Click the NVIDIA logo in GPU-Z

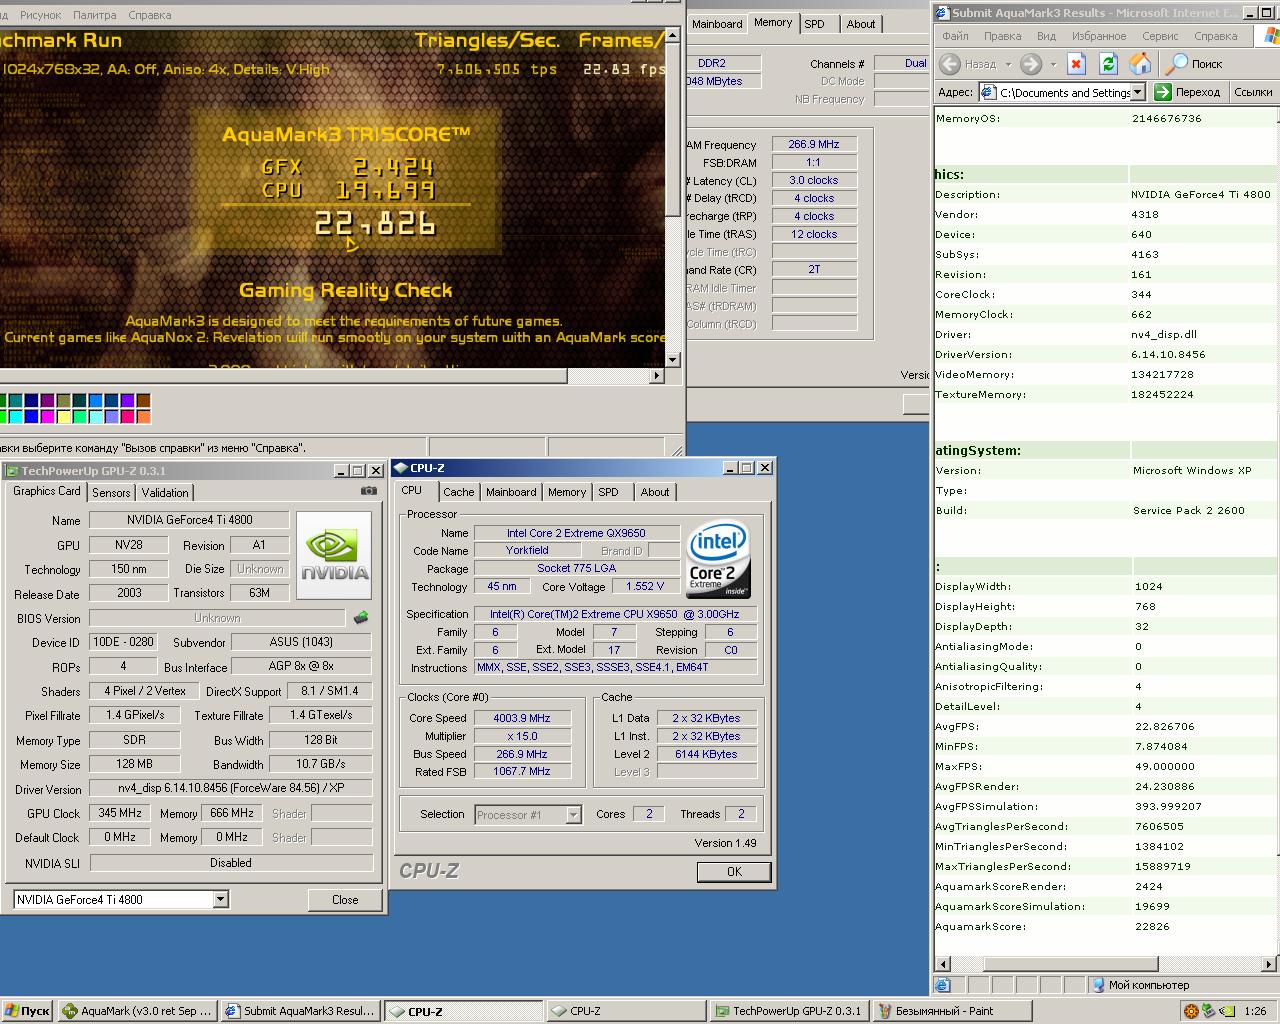pos(334,556)
